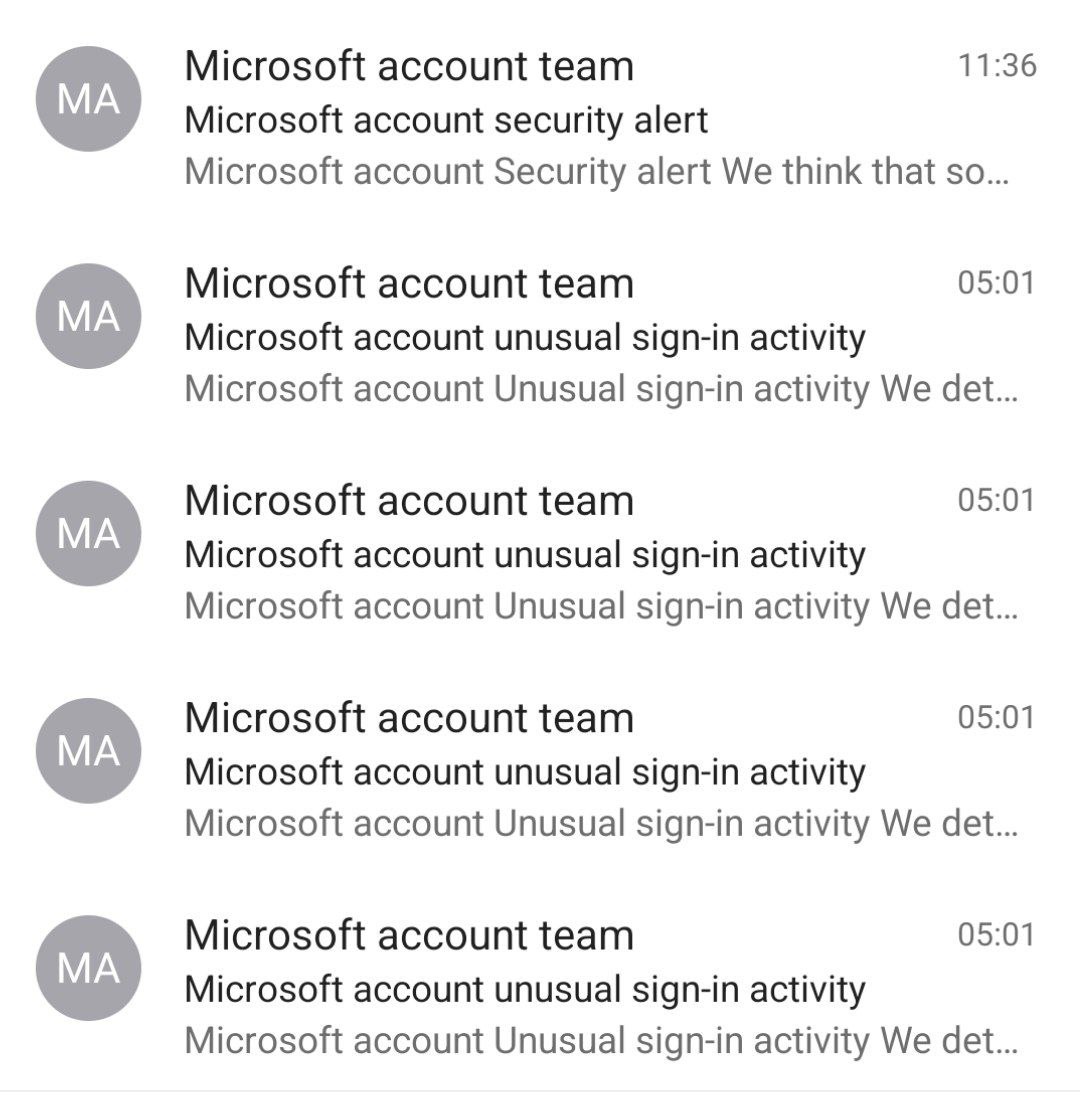Open the first unusual sign-in activity subject
This screenshot has height=1118, width=1080.
[525, 337]
